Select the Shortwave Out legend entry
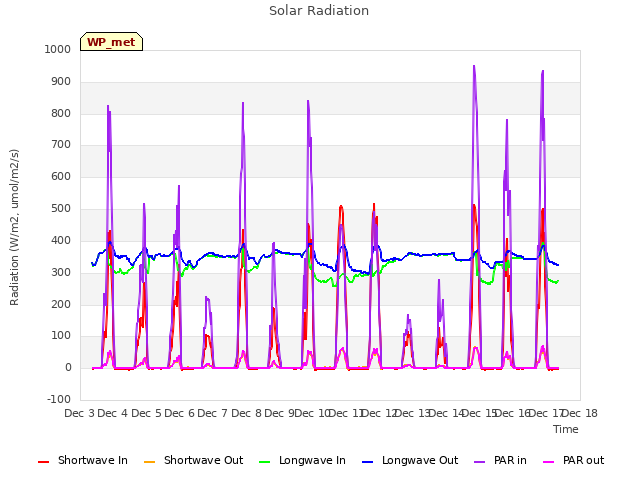Image resolution: width=640 pixels, height=480 pixels. click(193, 460)
